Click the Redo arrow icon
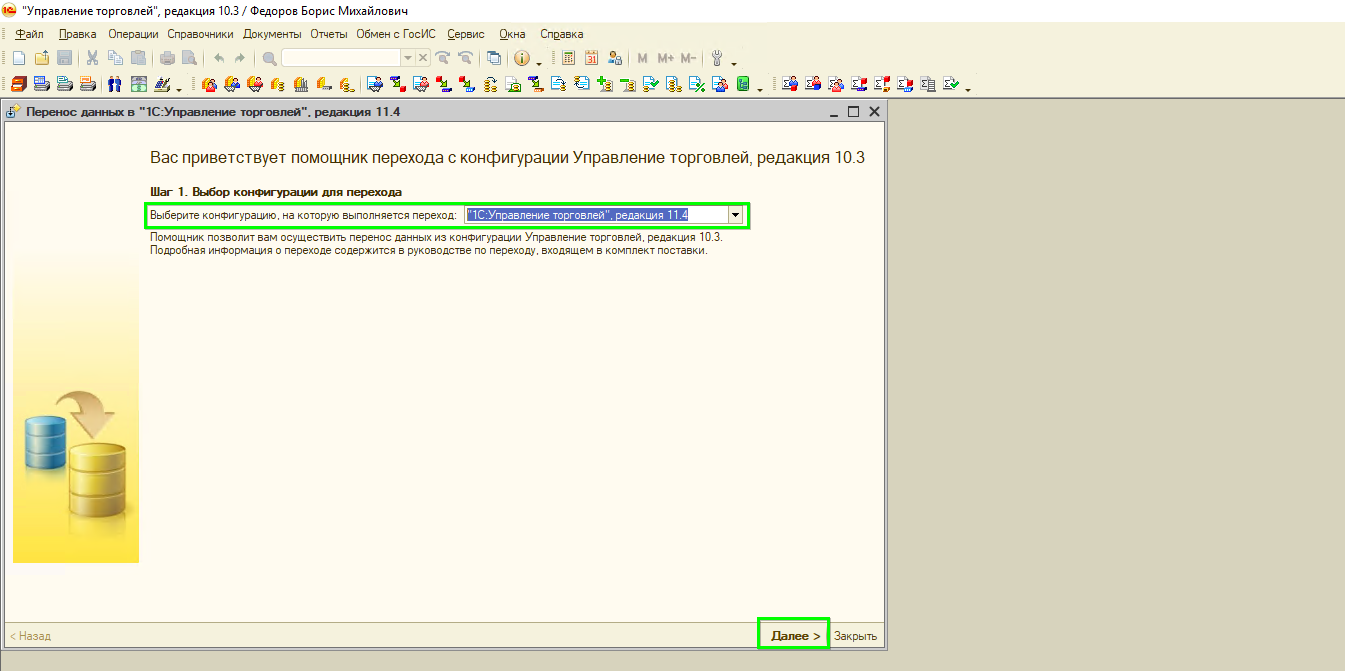This screenshot has width=1345, height=671. (240, 58)
